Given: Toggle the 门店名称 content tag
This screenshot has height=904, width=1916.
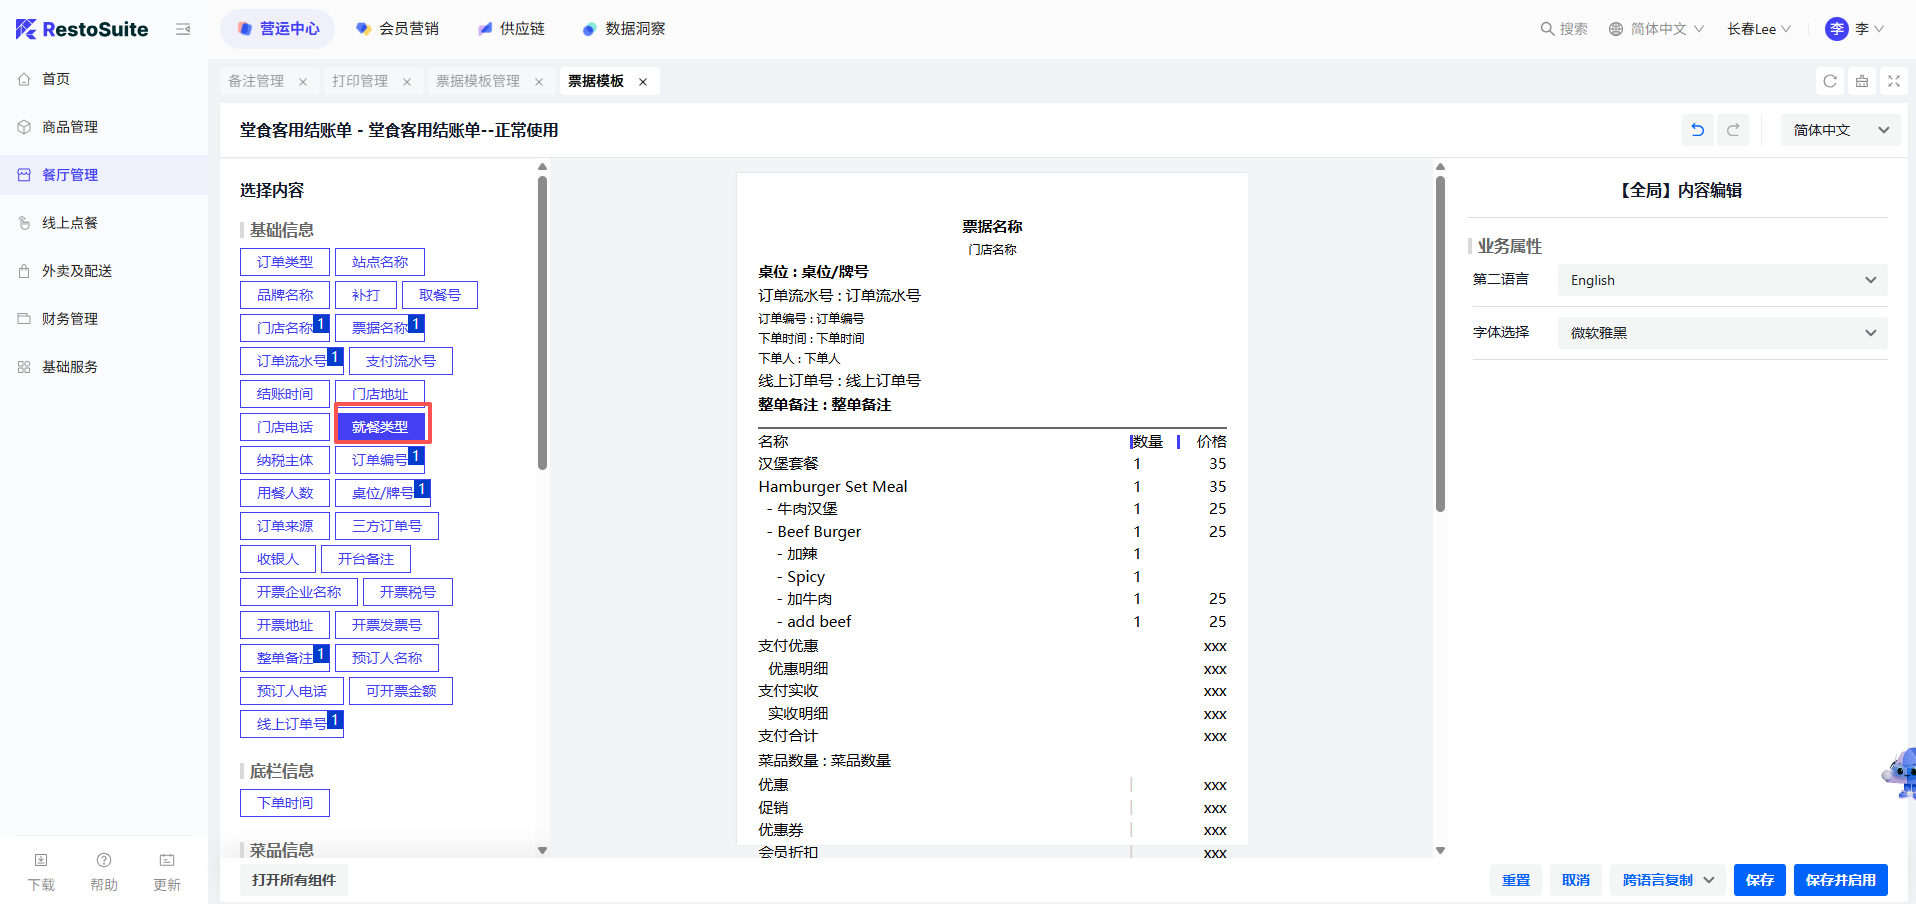Looking at the screenshot, I should (284, 328).
